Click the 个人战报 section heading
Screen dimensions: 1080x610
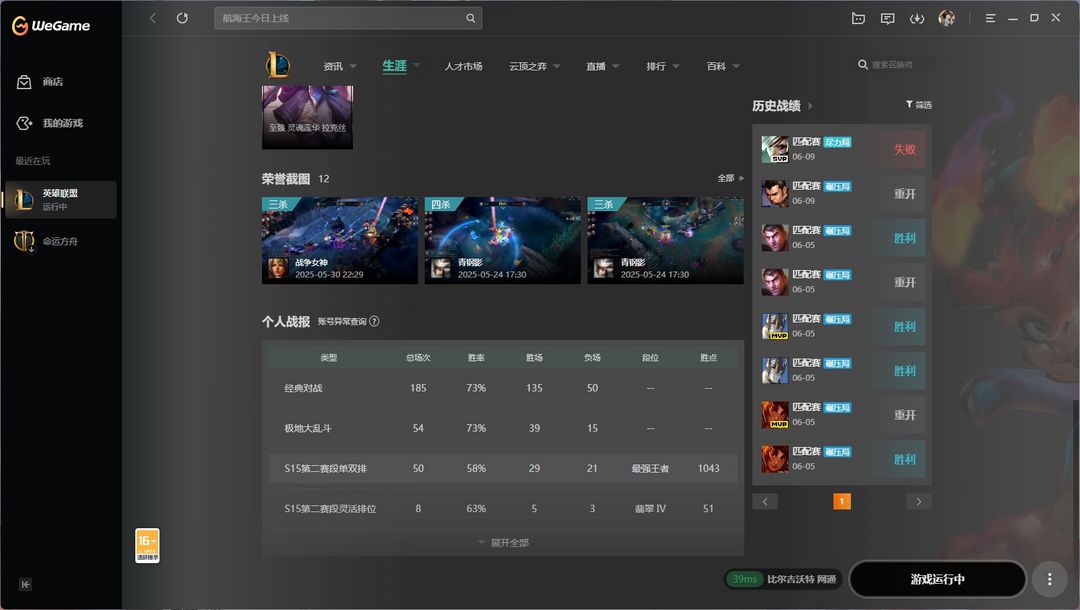(286, 322)
